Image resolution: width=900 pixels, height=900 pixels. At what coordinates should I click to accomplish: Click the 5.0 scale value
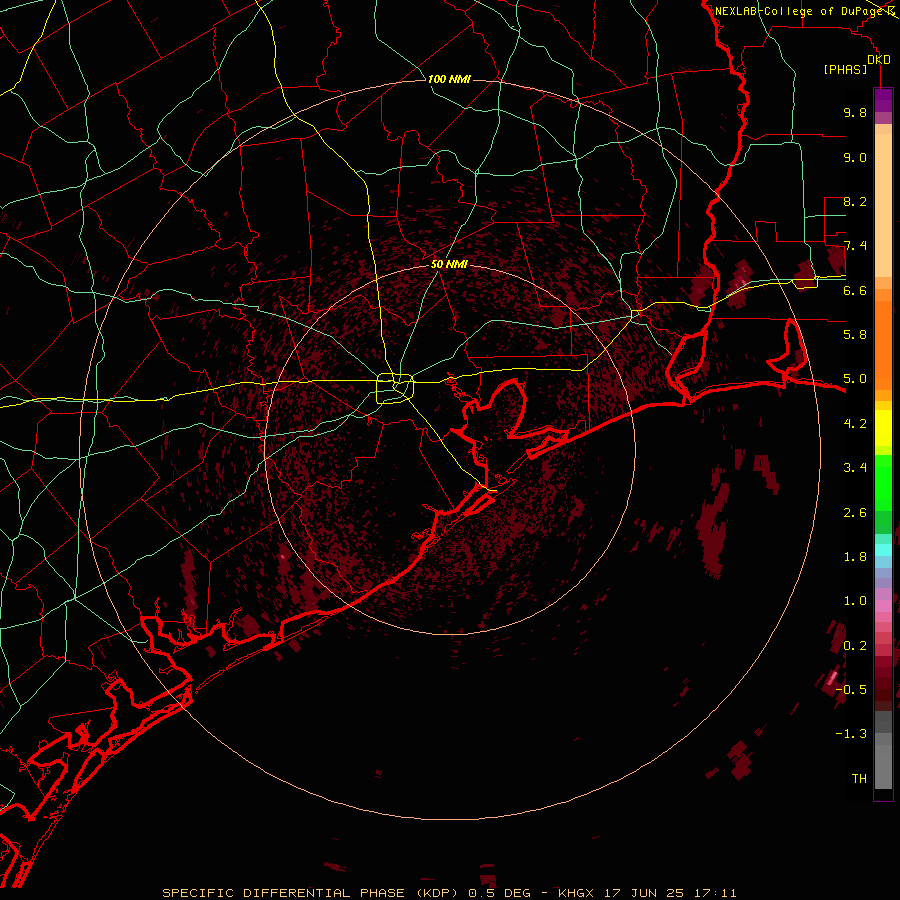click(855, 379)
